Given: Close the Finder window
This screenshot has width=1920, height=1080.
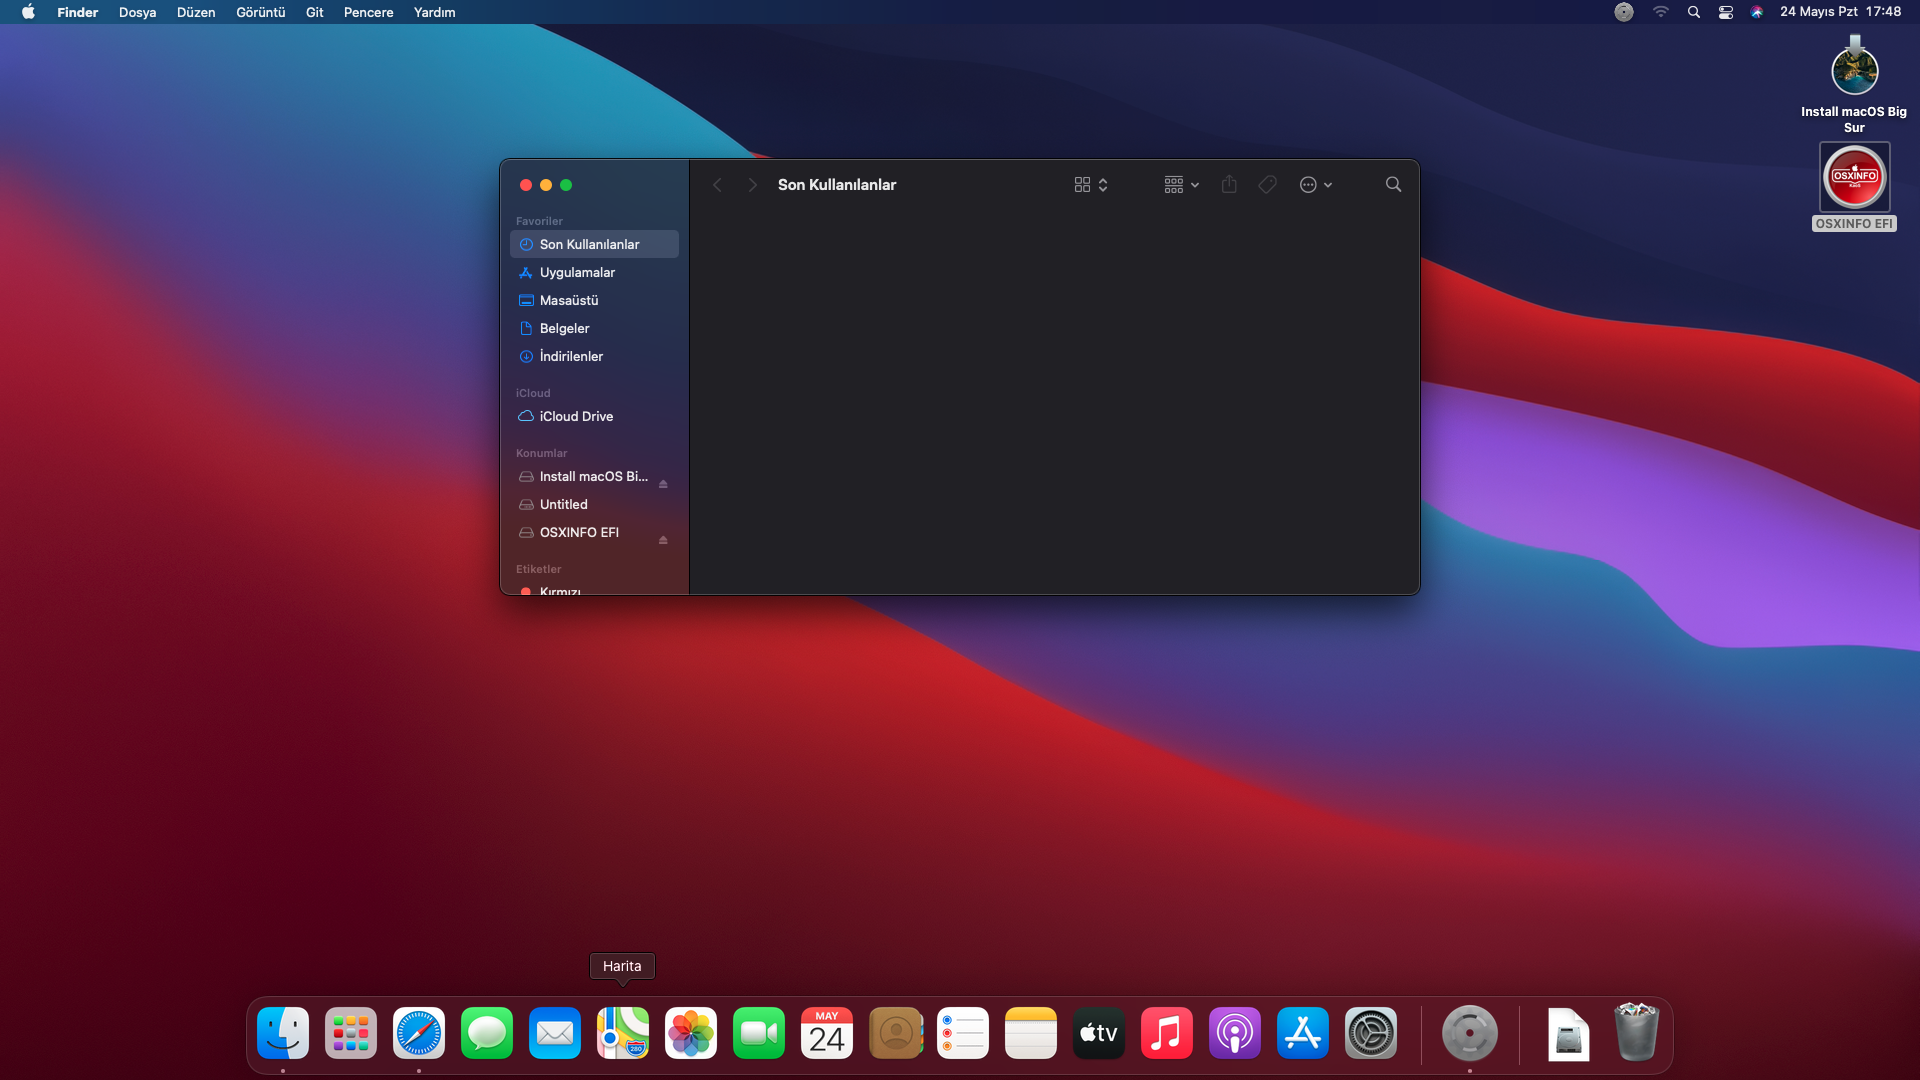Looking at the screenshot, I should pyautogui.click(x=526, y=185).
